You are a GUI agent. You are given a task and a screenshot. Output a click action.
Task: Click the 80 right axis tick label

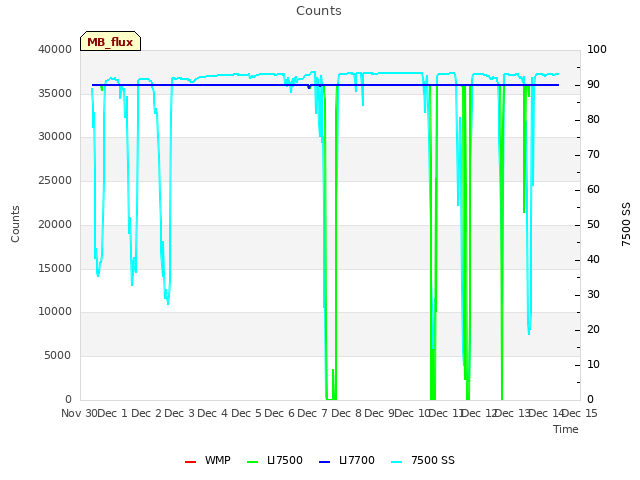tap(593, 120)
